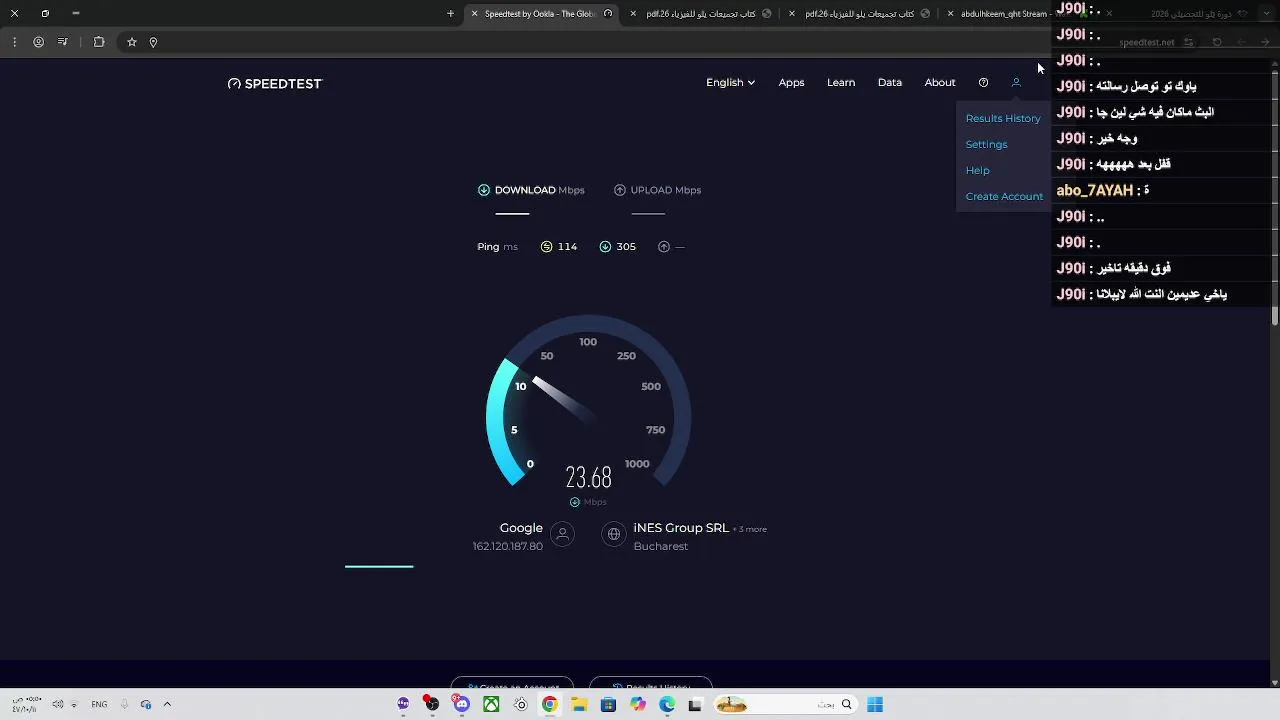Click the idle ping icon showing 114
Image resolution: width=1280 pixels, height=720 pixels.
tap(546, 247)
